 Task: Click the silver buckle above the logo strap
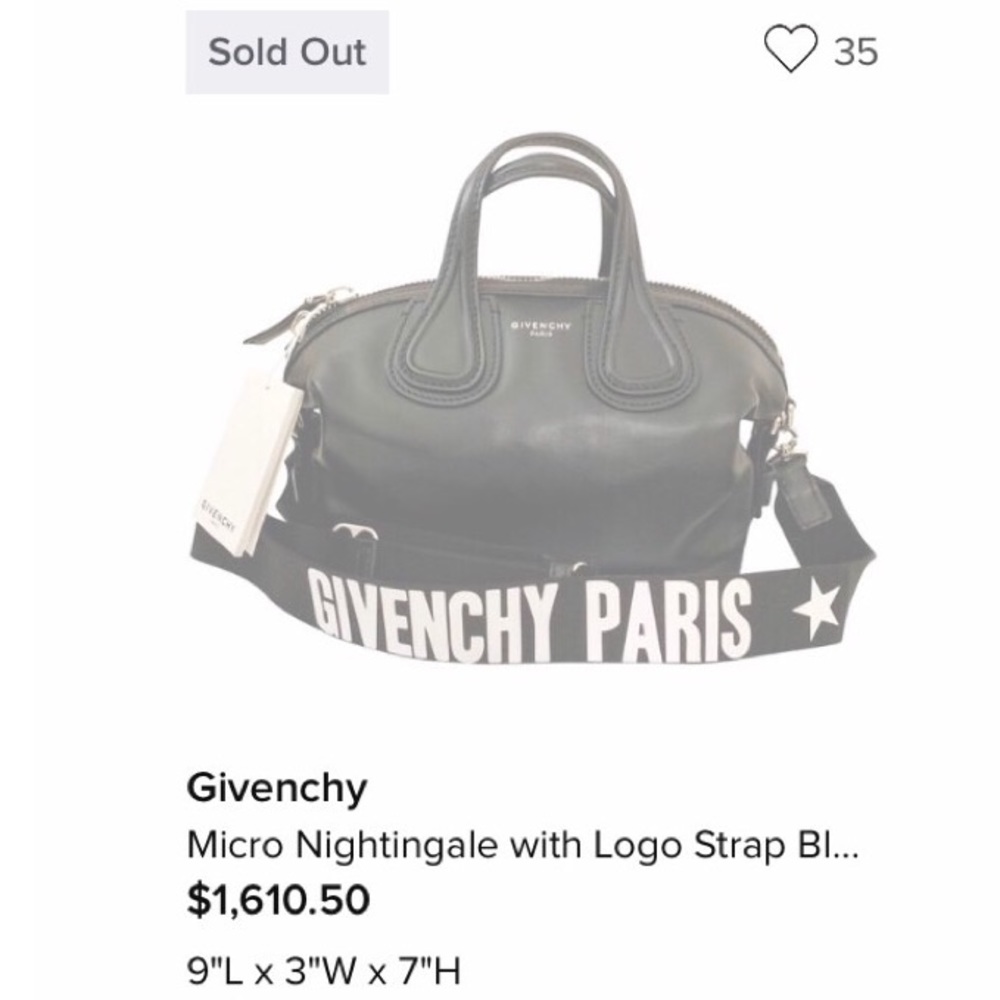pyautogui.click(x=355, y=537)
